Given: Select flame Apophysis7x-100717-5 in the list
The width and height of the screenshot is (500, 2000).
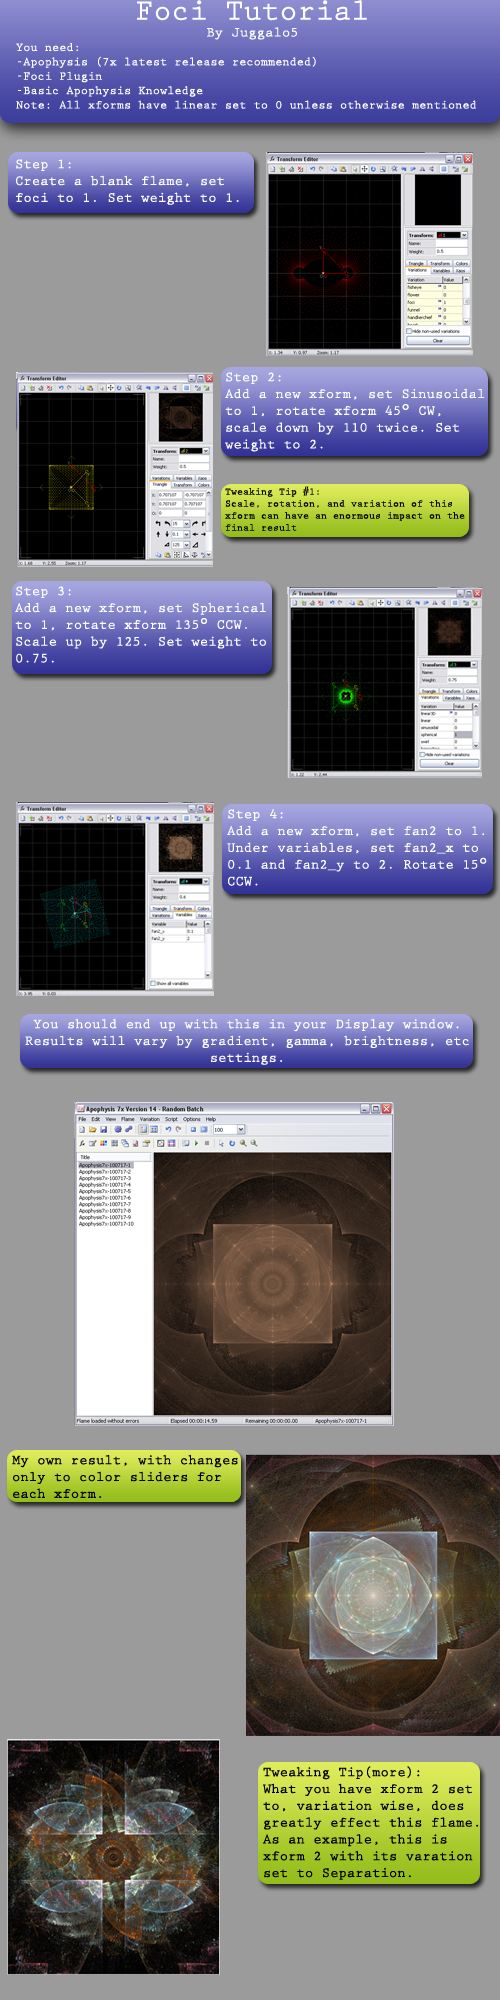Looking at the screenshot, I should tap(105, 1191).
